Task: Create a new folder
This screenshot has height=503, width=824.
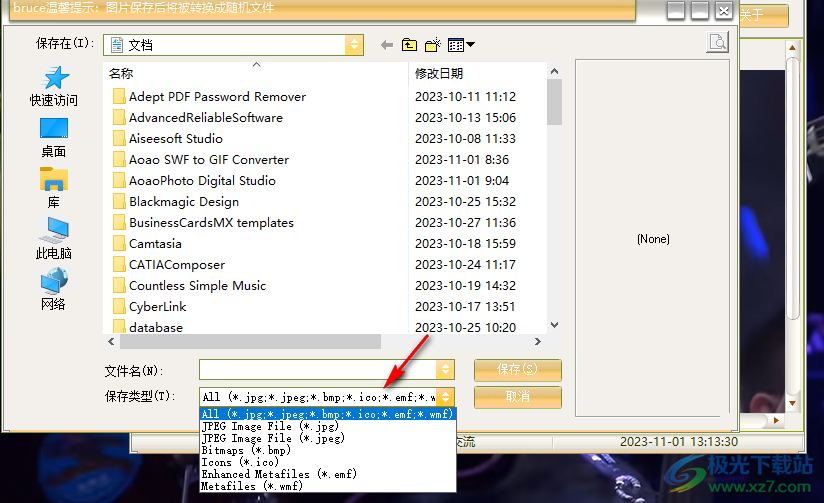Action: tap(432, 45)
